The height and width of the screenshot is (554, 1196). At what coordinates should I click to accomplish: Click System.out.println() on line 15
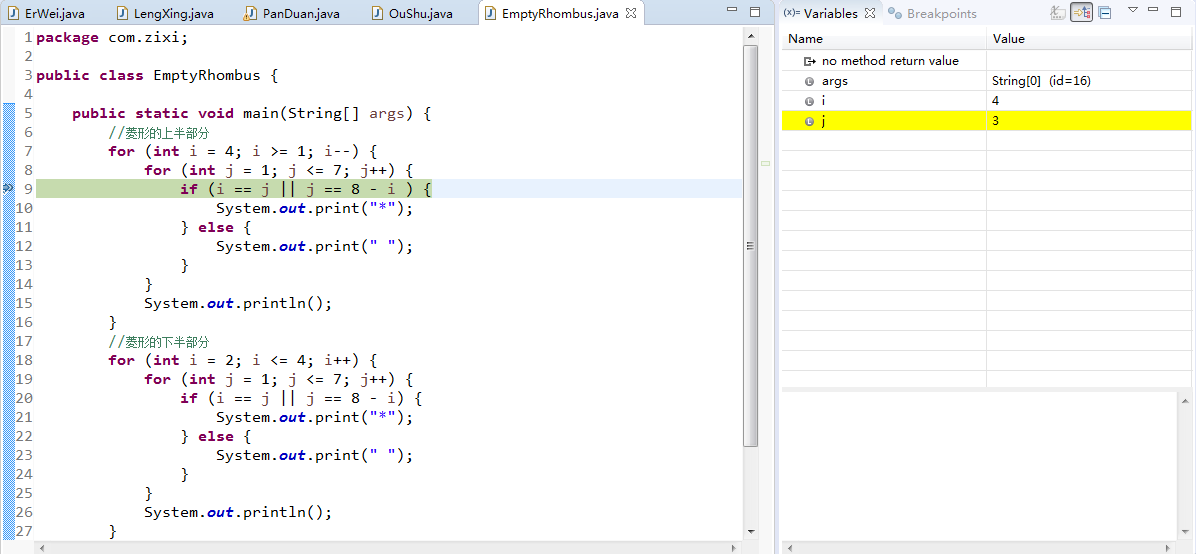[238, 303]
